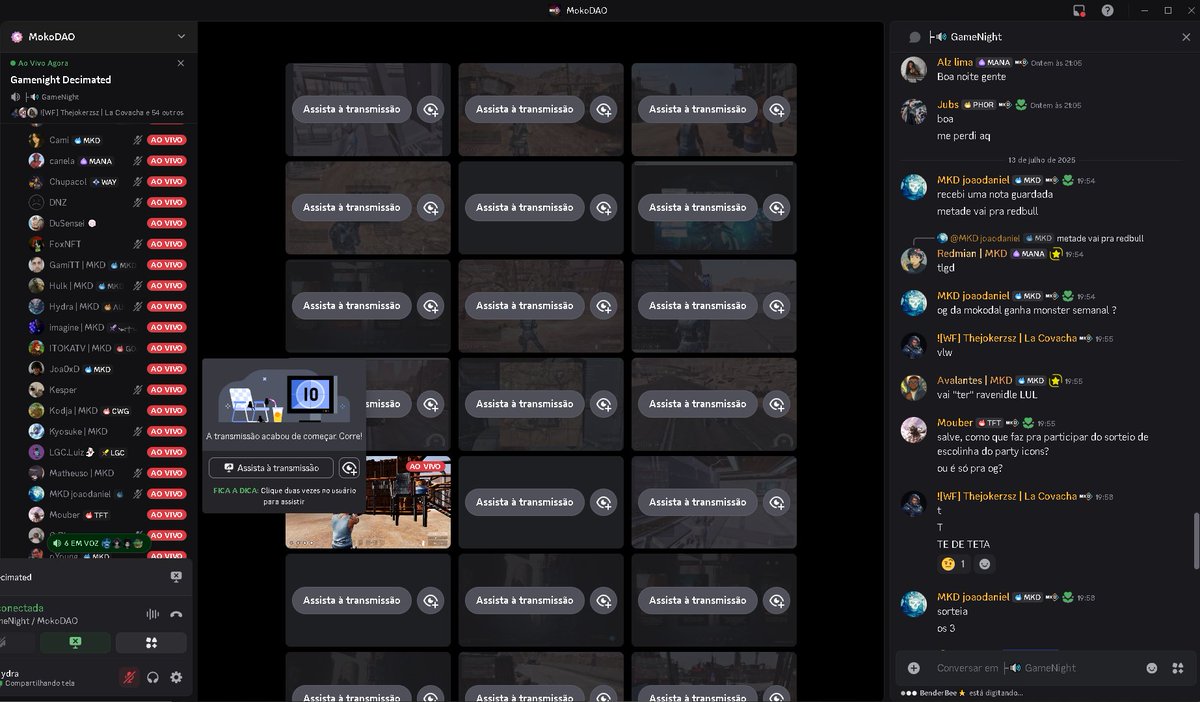Viewport: 1200px width, 702px height.
Task: Click the AO VIVO badge next to Chupacol
Action: [x=167, y=182]
